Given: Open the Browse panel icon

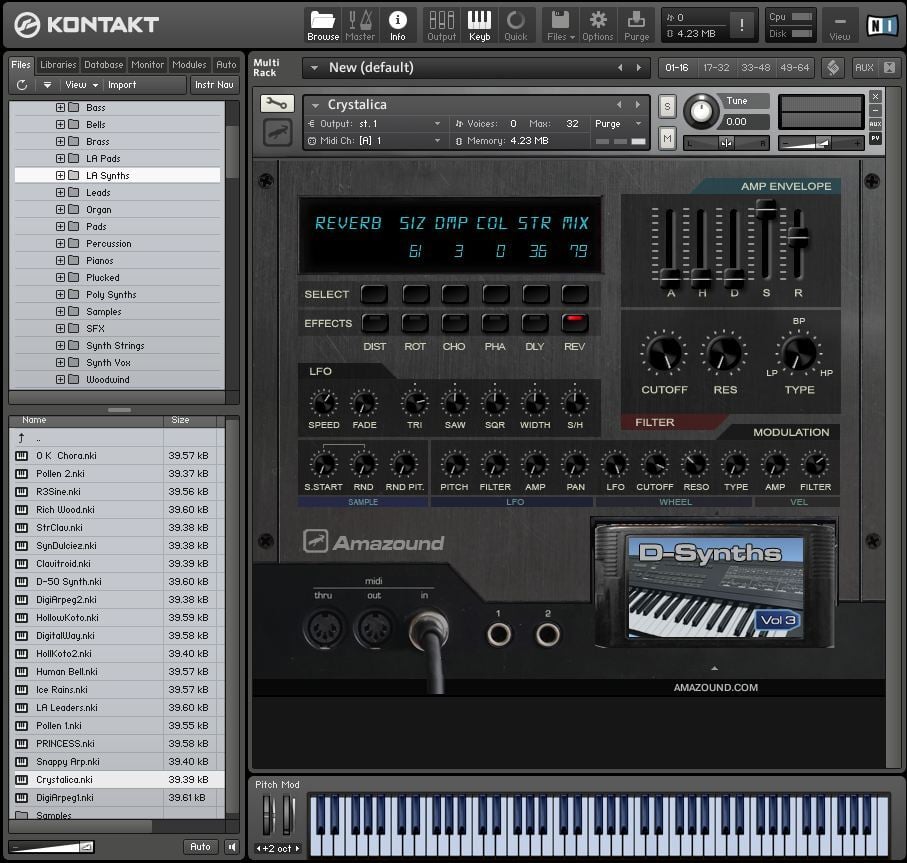Looking at the screenshot, I should 323,25.
